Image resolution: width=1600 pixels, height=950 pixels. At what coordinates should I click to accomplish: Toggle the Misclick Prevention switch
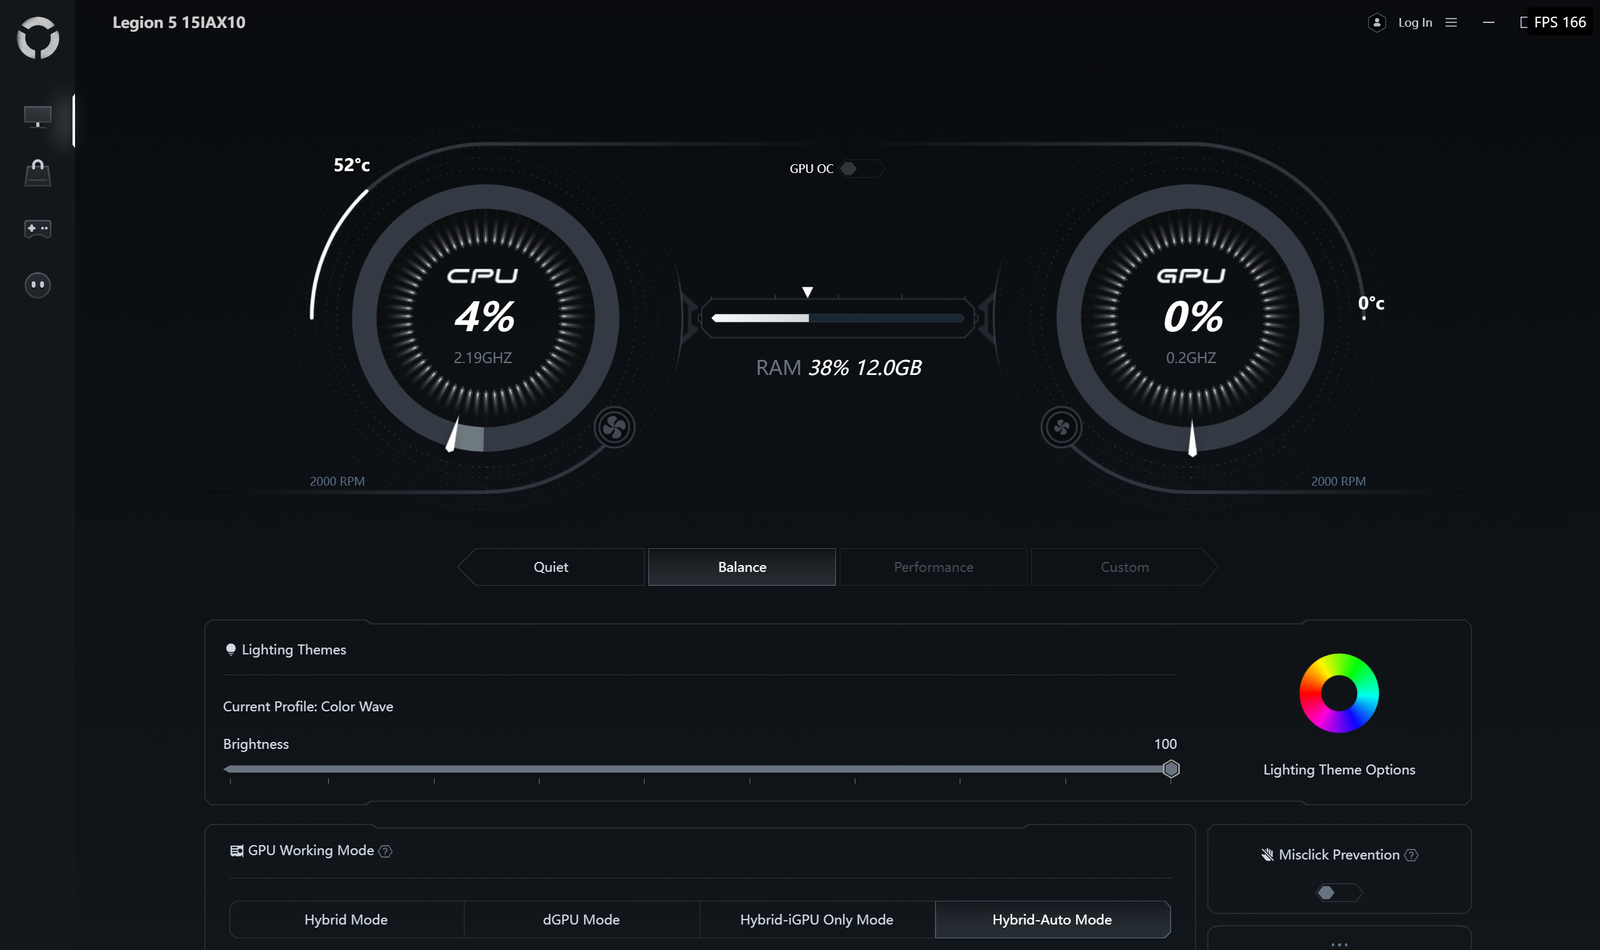pyautogui.click(x=1339, y=893)
